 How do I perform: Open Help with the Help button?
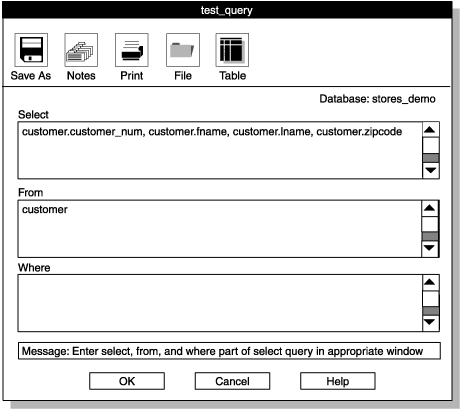click(x=338, y=381)
